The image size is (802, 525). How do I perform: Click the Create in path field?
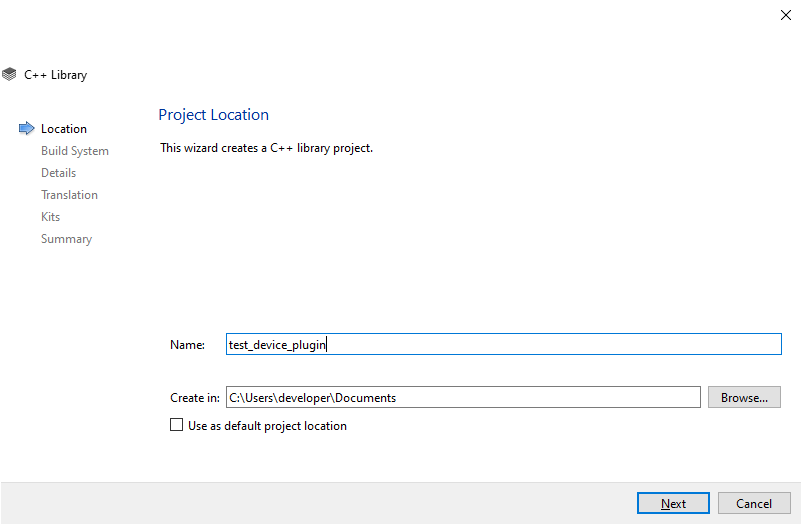pyautogui.click(x=463, y=398)
